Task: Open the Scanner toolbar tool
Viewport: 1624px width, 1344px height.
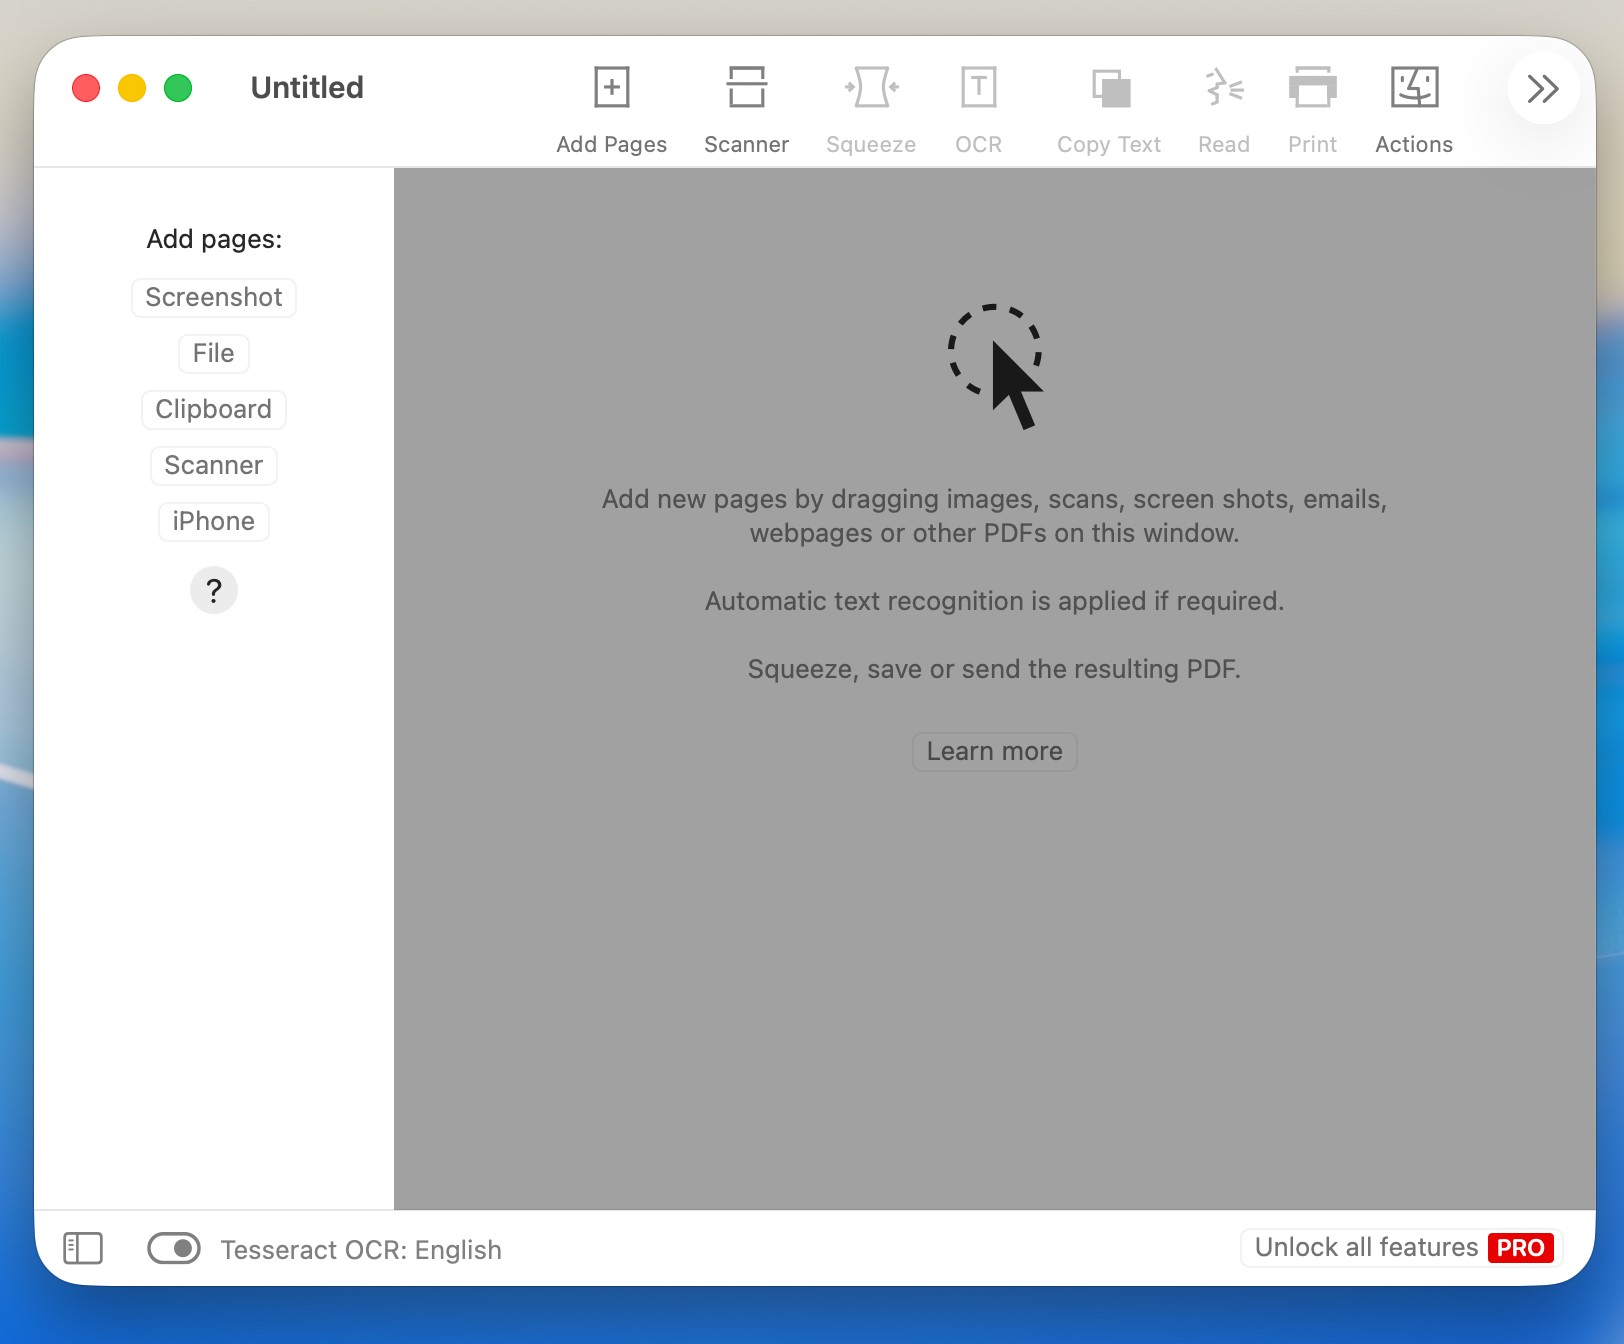Action: click(746, 88)
